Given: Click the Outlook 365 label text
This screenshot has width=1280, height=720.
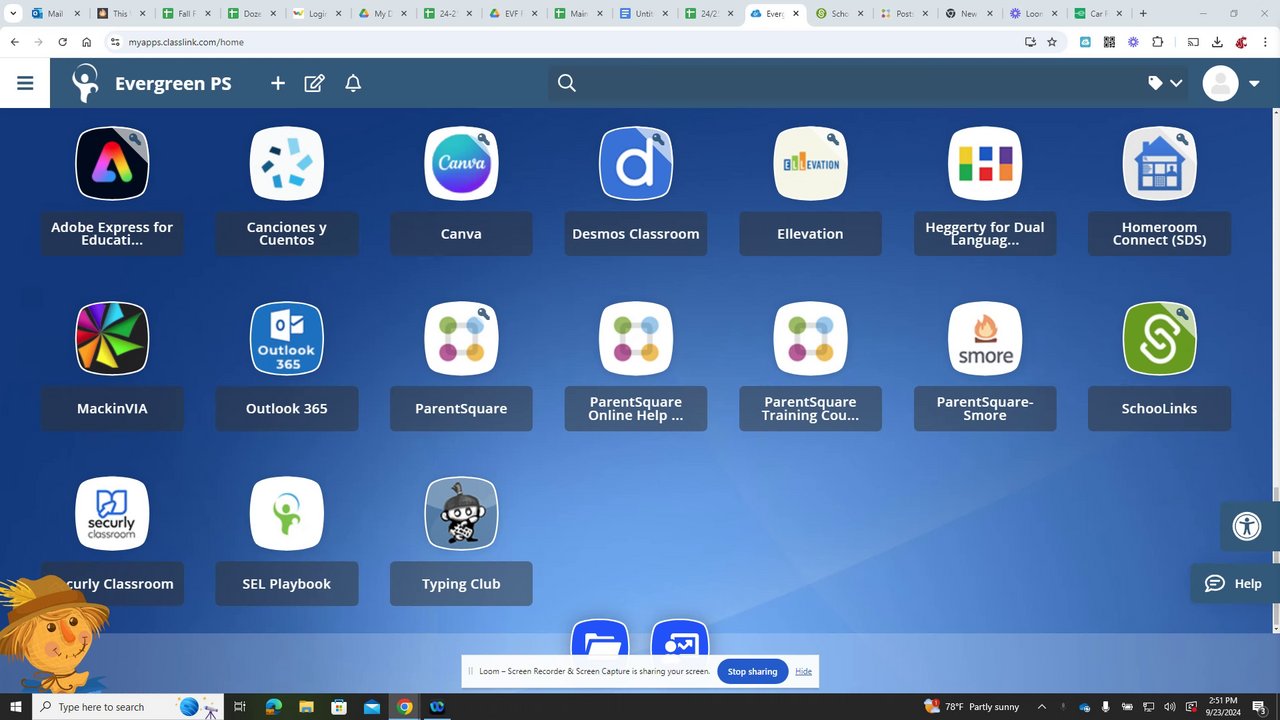Looking at the screenshot, I should (287, 409).
